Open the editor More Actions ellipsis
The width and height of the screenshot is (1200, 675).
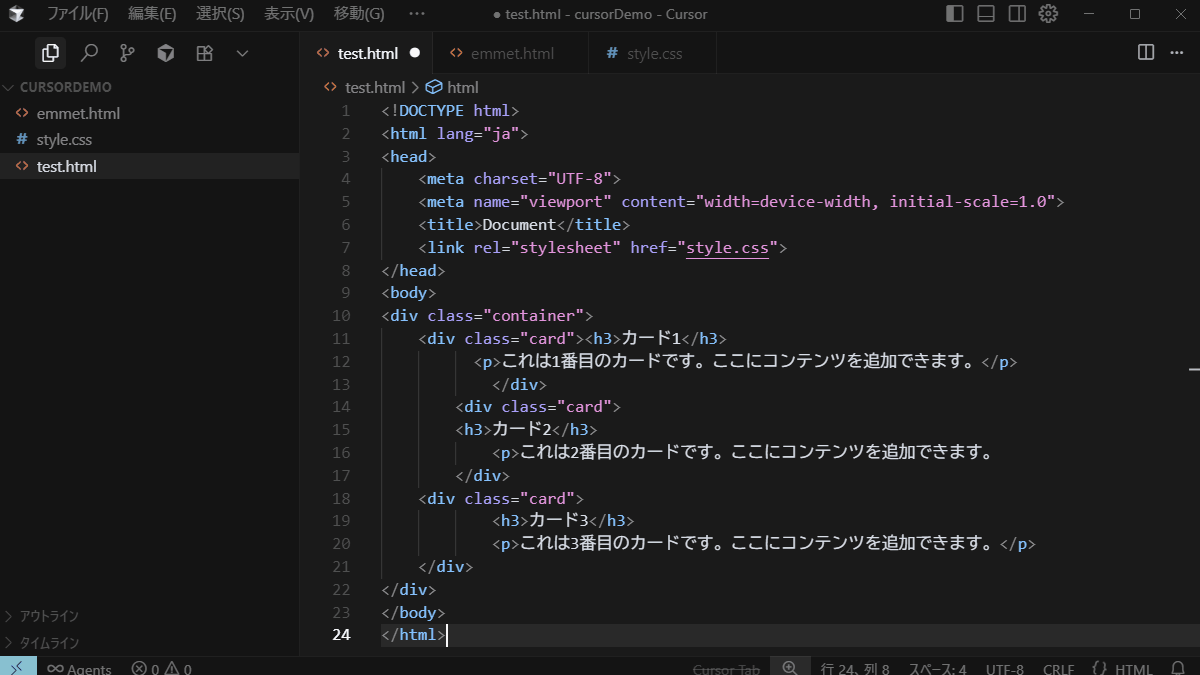(1176, 53)
